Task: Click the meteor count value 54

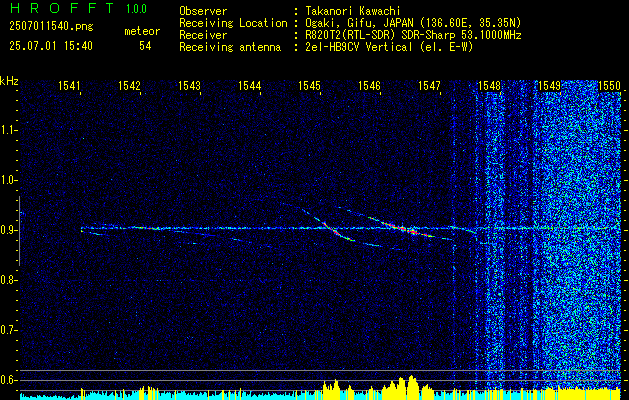Action: pos(145,46)
